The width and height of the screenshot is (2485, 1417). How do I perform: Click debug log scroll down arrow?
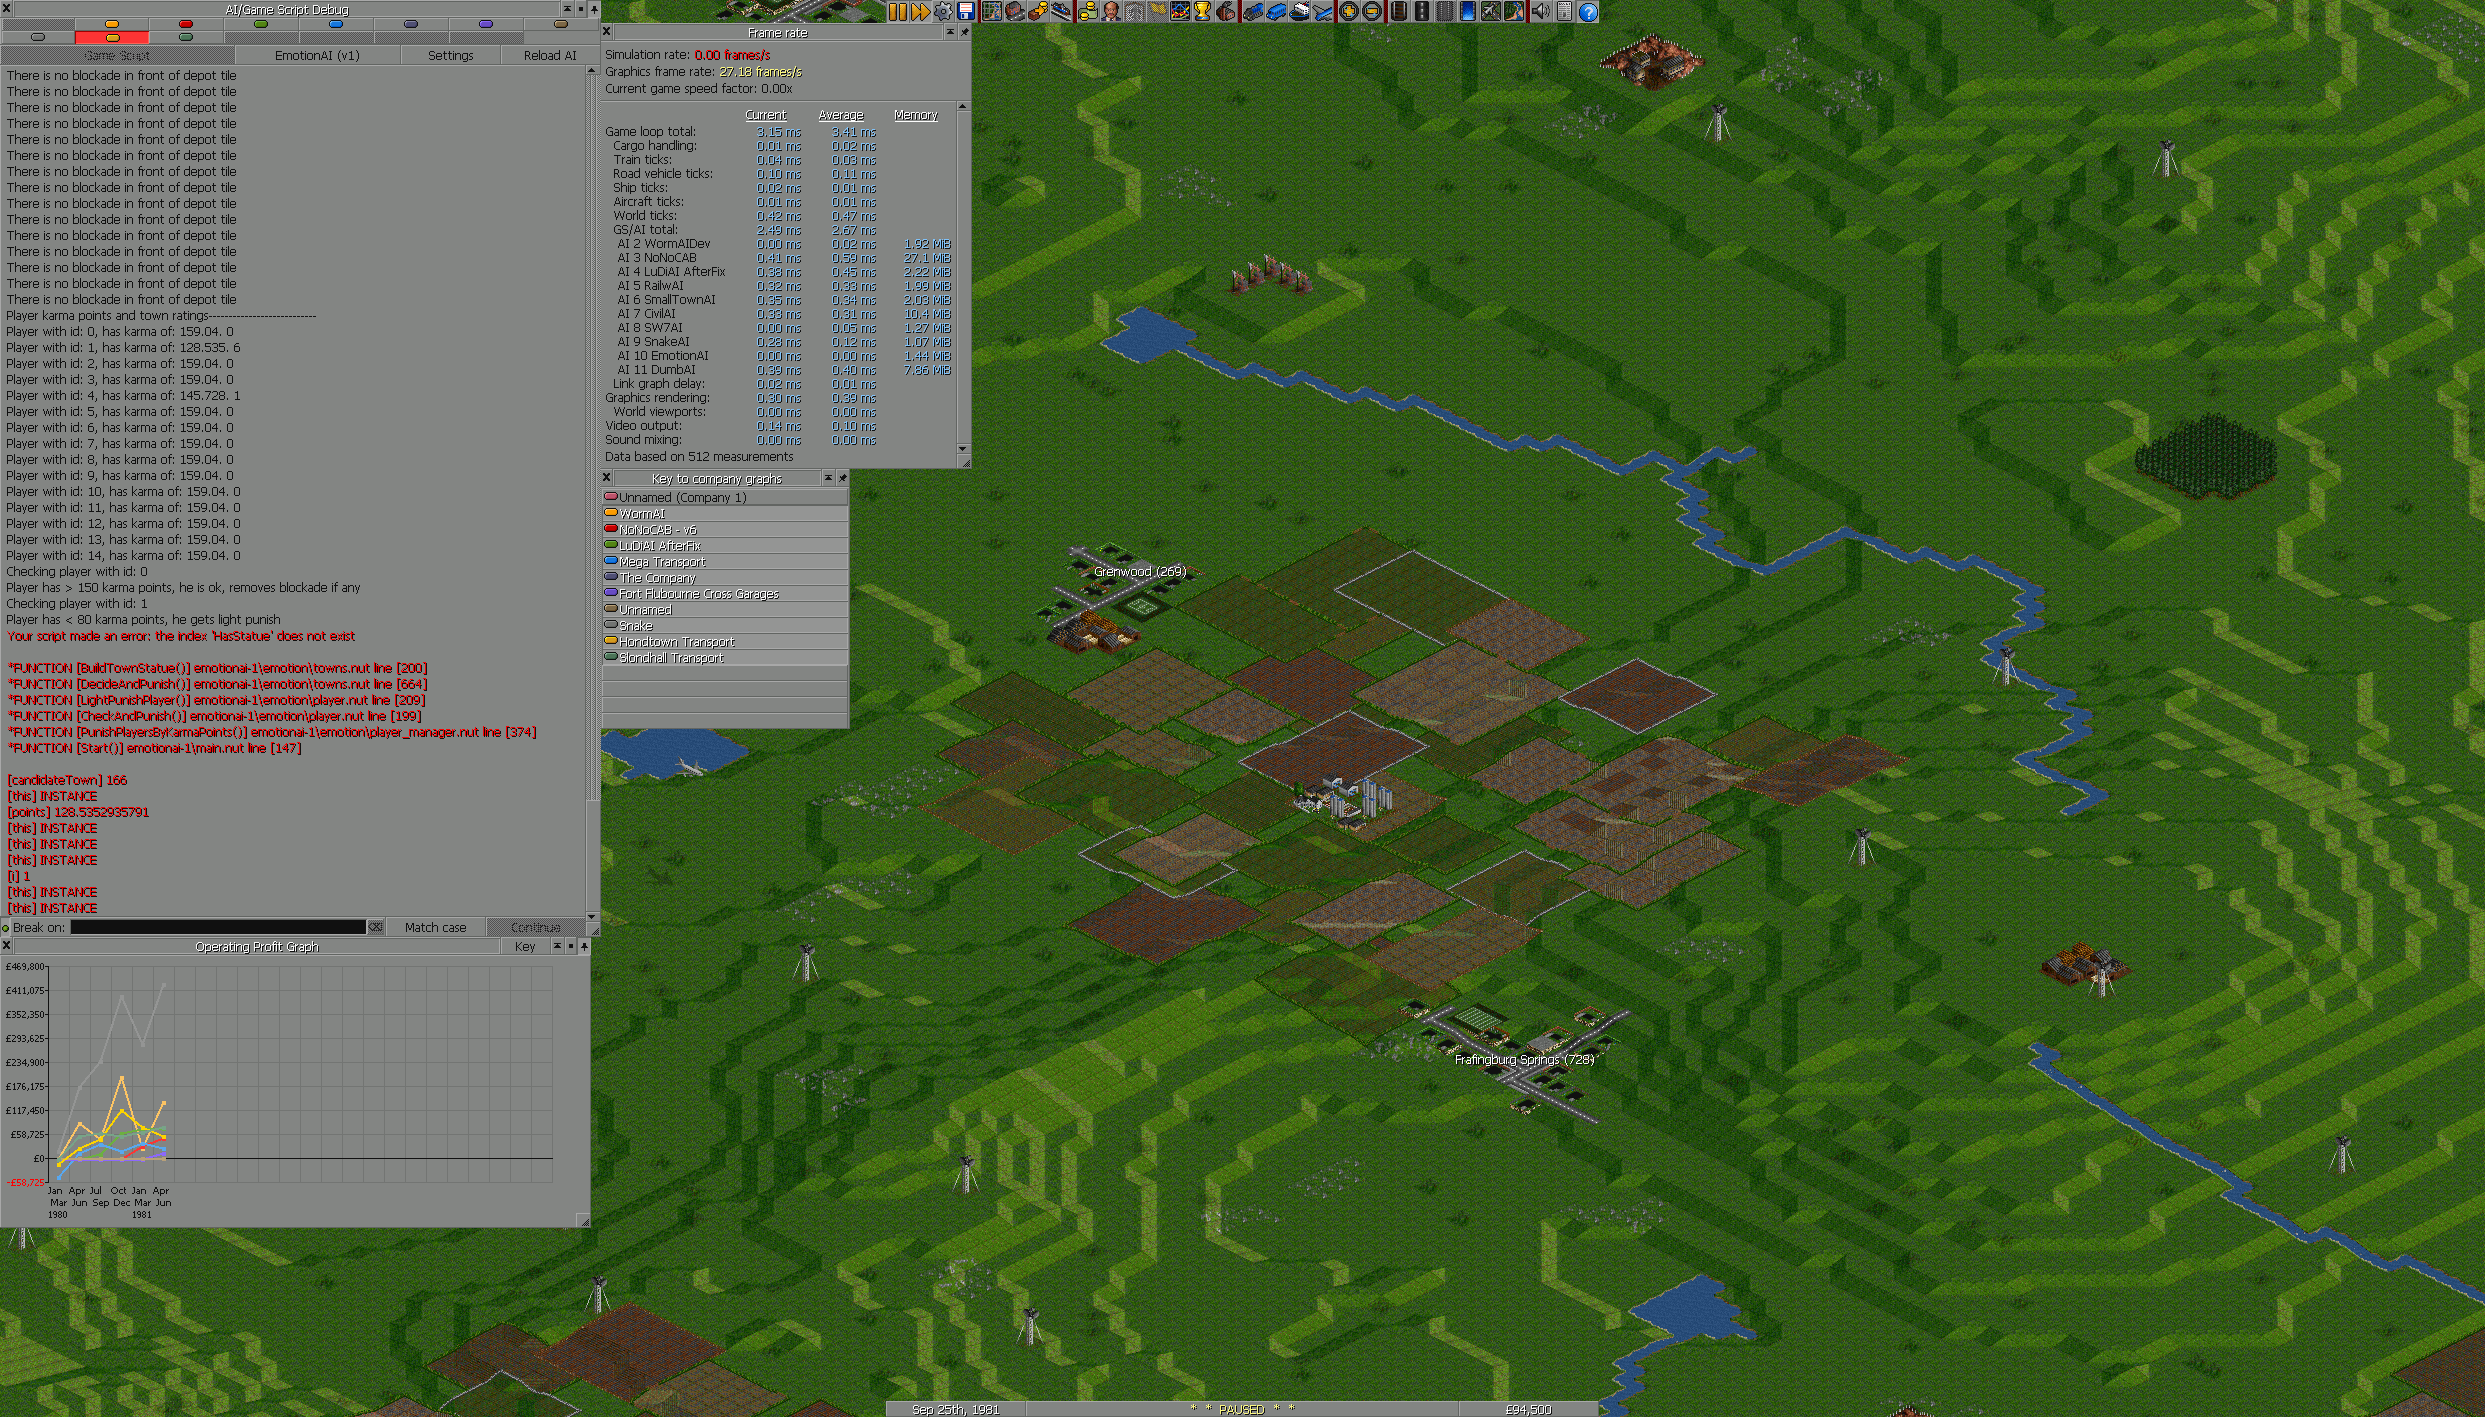click(592, 916)
